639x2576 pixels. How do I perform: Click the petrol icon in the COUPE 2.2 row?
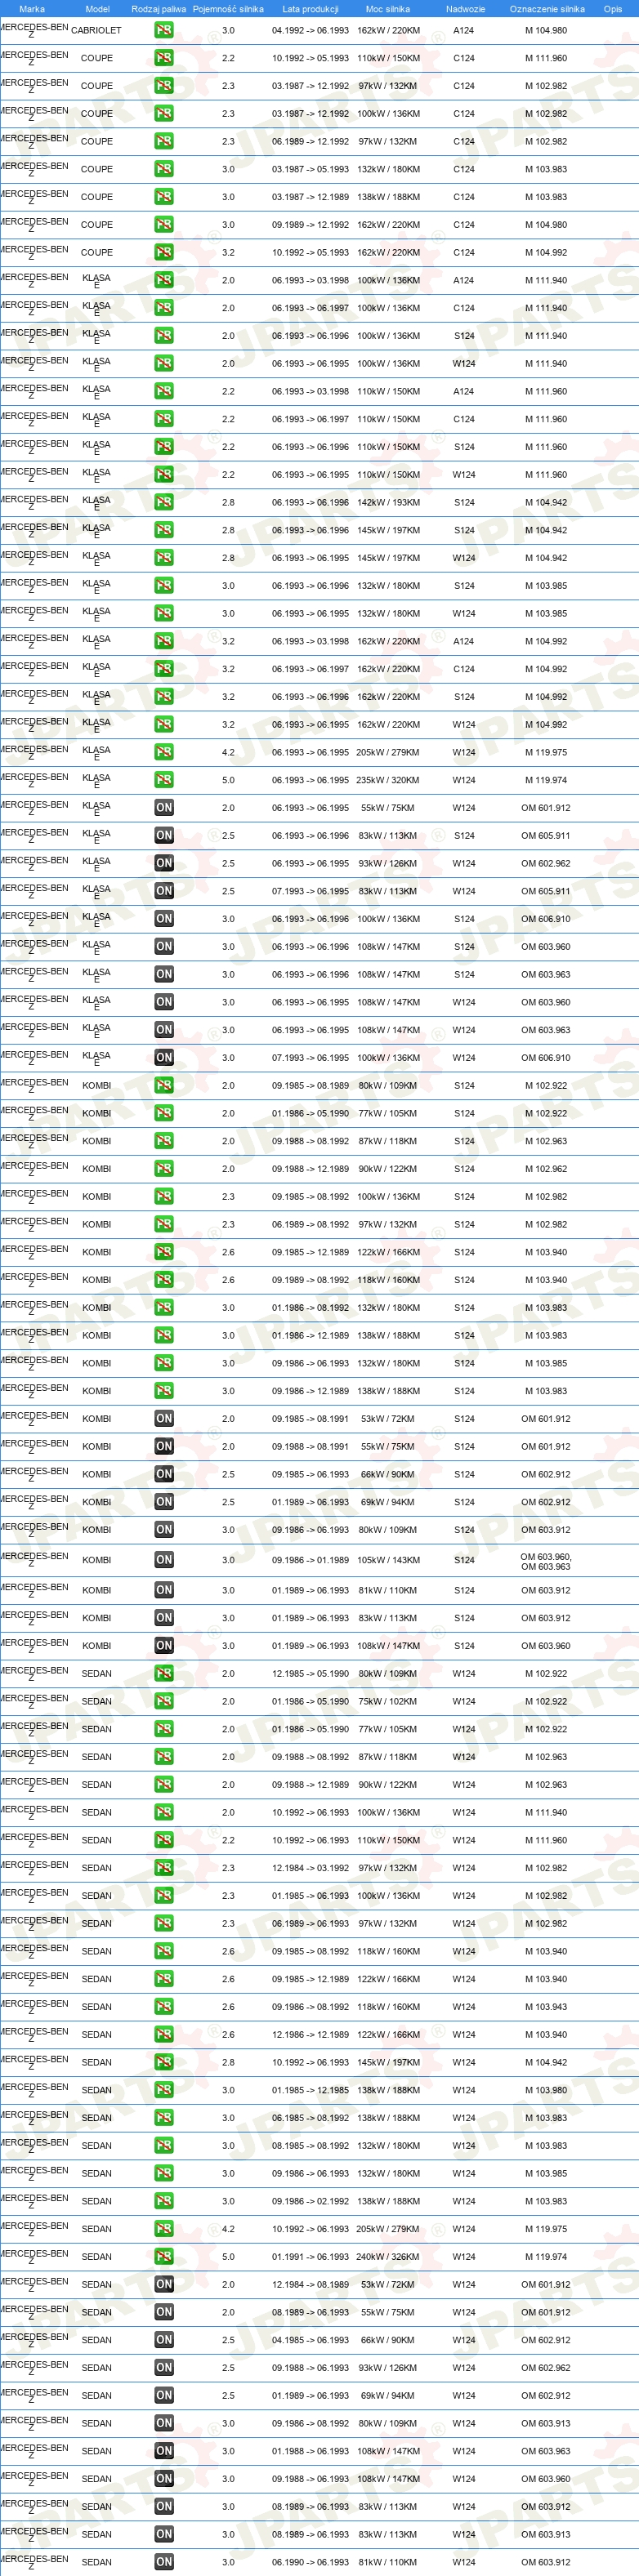(164, 58)
